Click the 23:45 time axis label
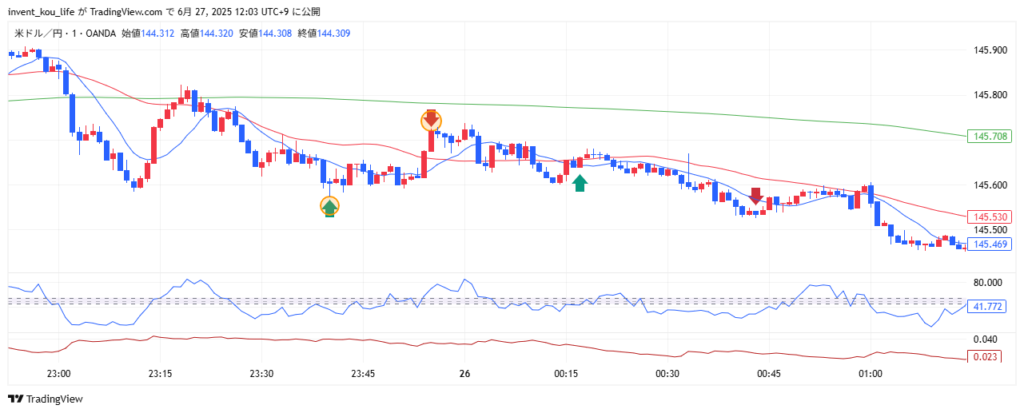This screenshot has width=1024, height=413. point(363,374)
